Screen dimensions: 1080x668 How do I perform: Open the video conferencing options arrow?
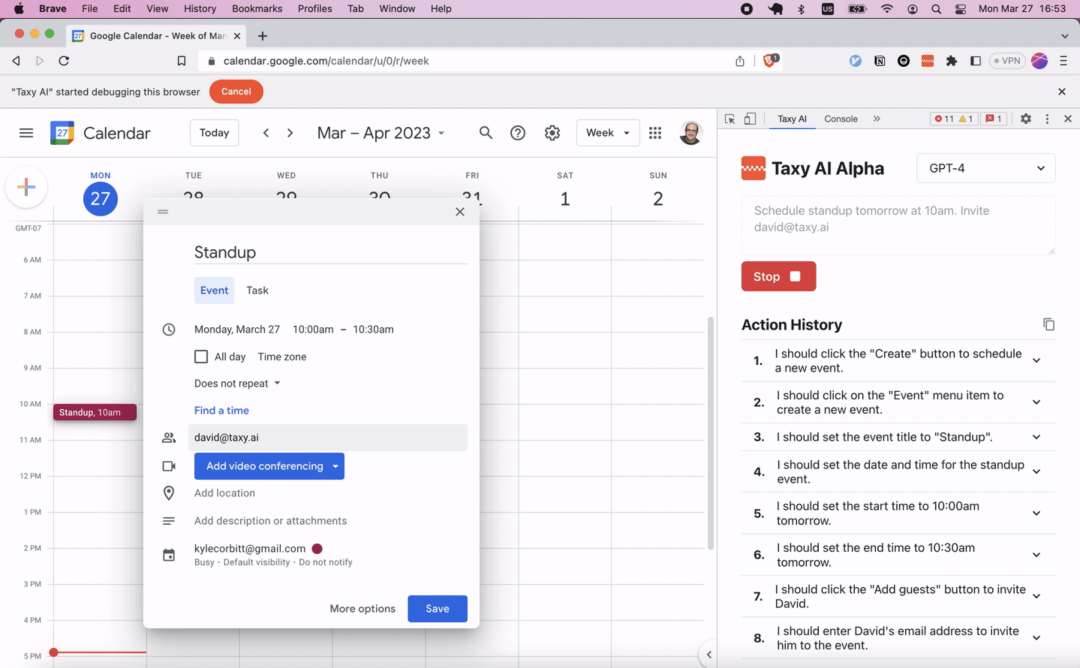tap(335, 466)
